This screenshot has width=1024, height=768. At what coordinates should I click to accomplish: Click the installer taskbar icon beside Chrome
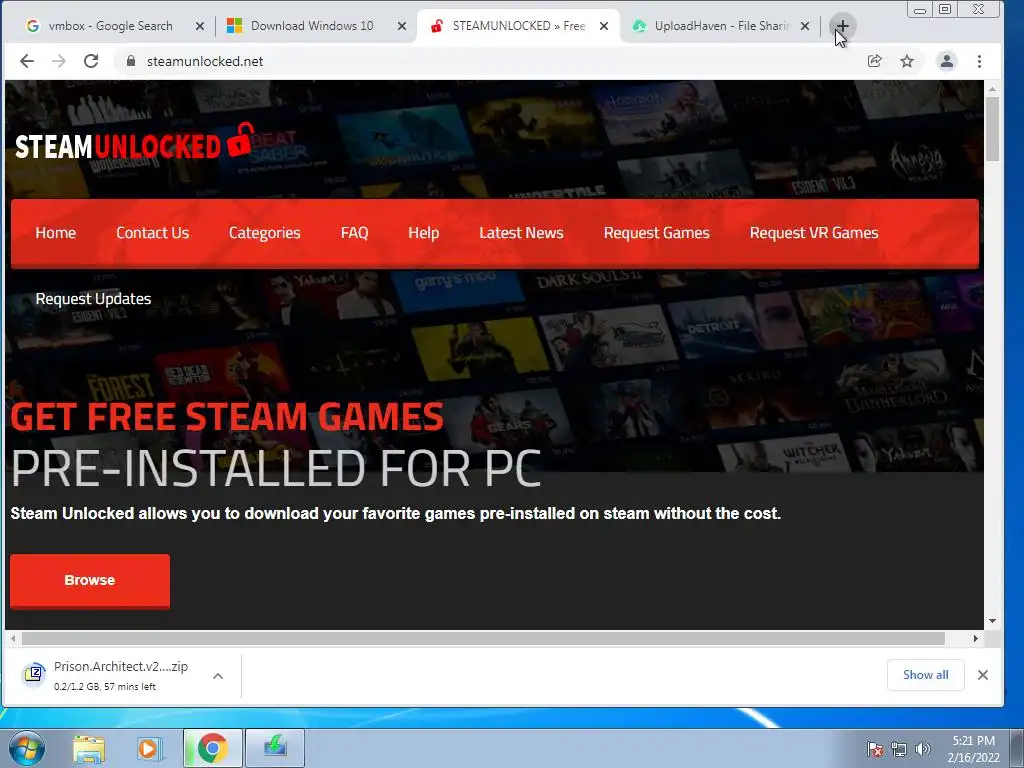[275, 748]
